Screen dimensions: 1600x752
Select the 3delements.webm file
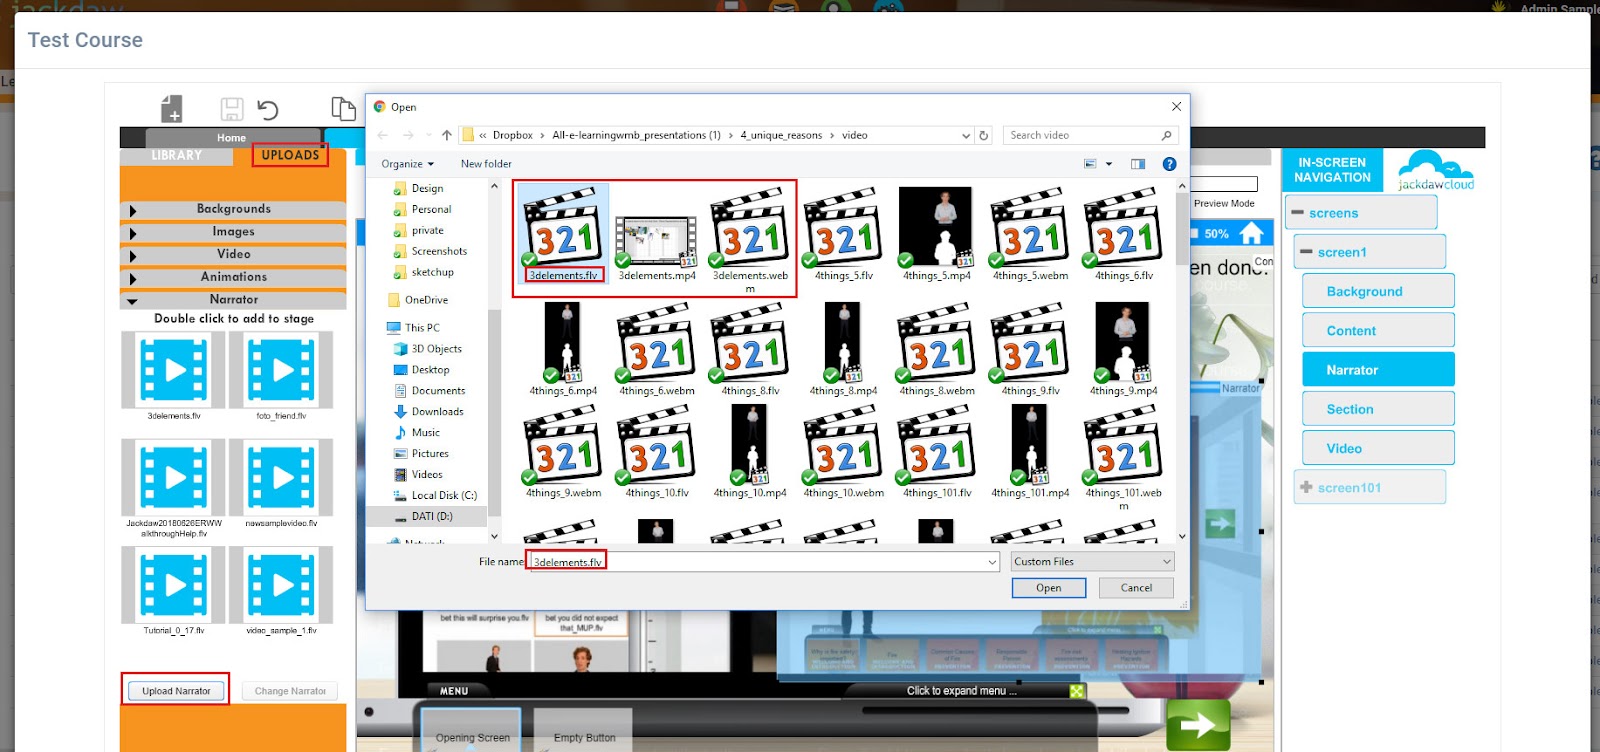click(750, 241)
